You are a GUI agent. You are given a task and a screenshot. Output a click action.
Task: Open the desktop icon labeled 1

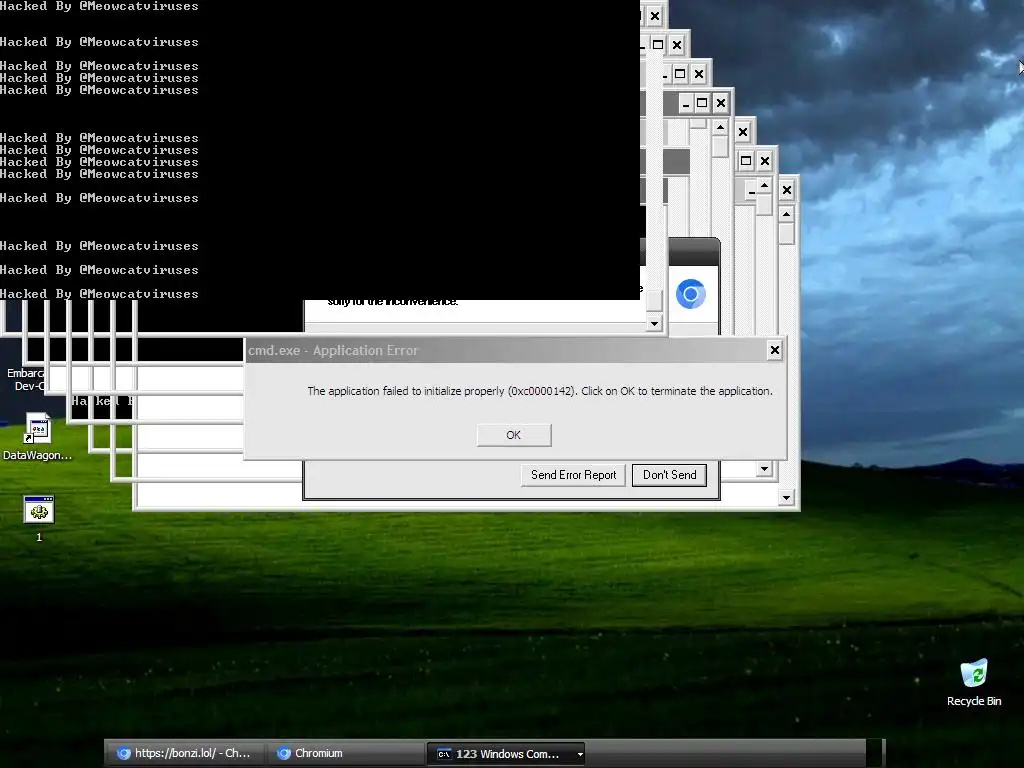[x=39, y=519]
